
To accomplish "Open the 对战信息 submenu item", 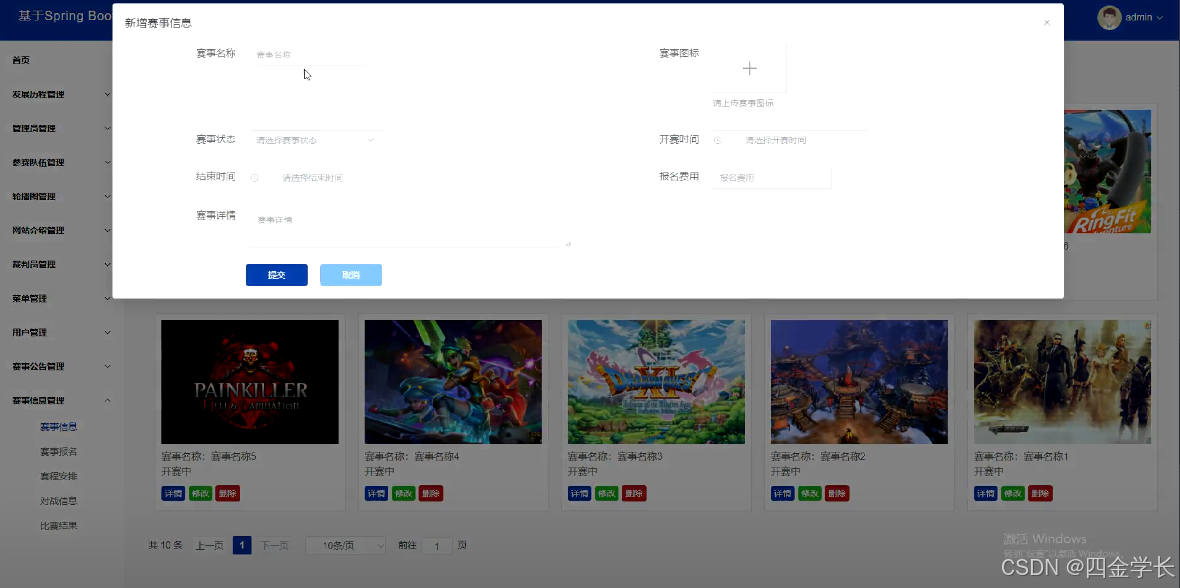I will click(x=59, y=501).
